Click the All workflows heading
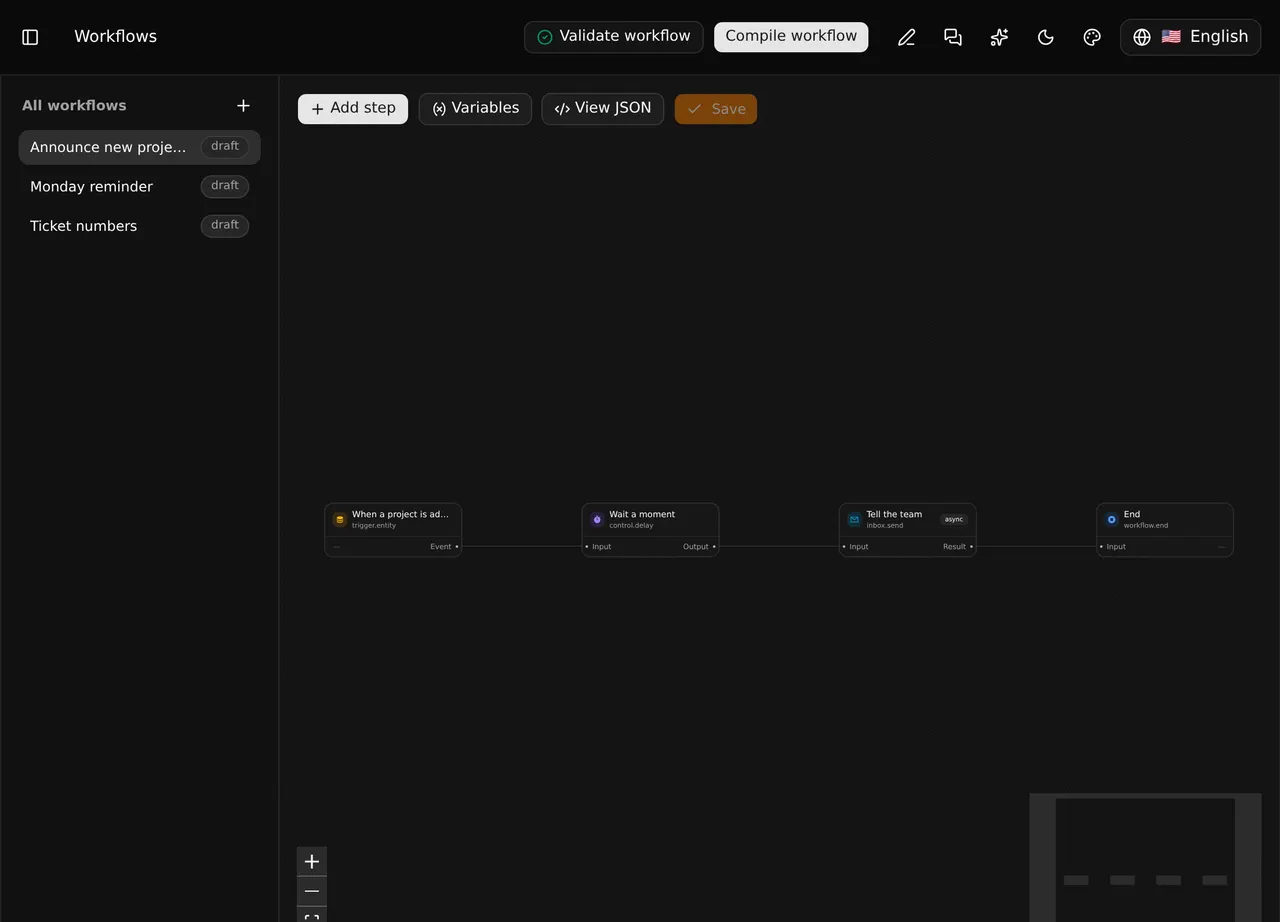Viewport: 1280px width, 922px height. click(x=74, y=106)
